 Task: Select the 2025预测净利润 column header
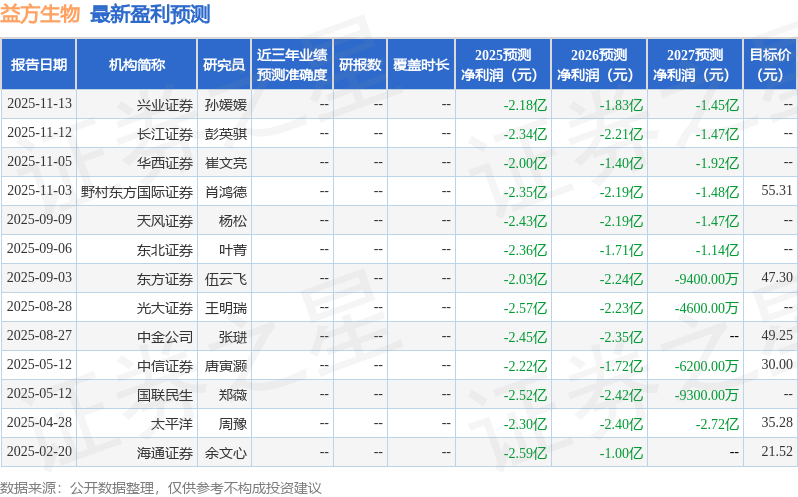tap(503, 65)
